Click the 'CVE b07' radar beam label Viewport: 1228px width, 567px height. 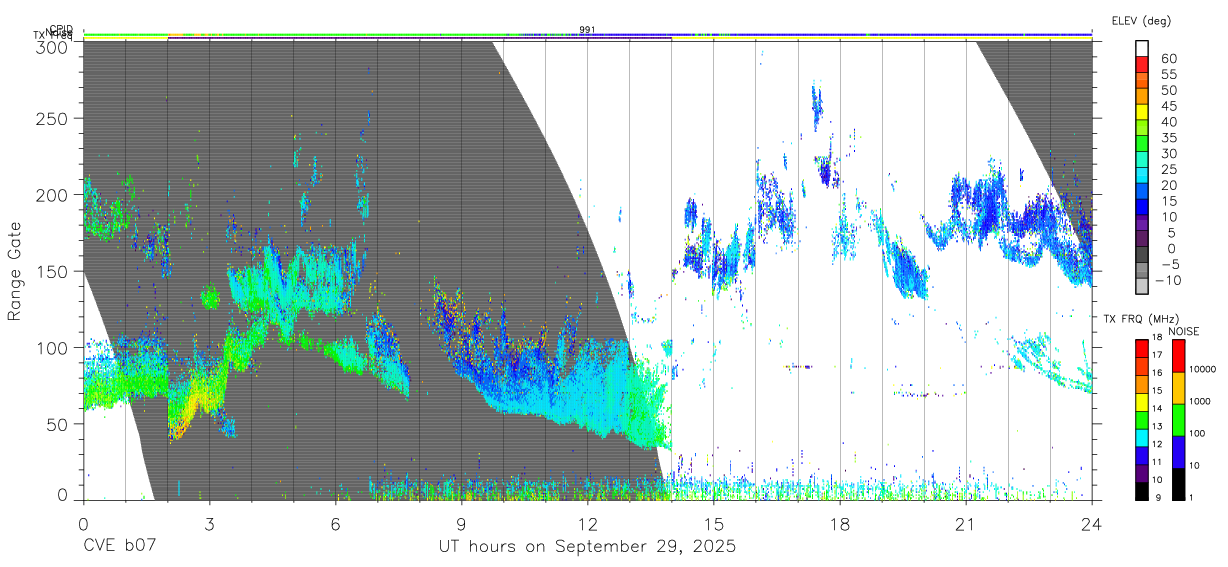coord(119,546)
